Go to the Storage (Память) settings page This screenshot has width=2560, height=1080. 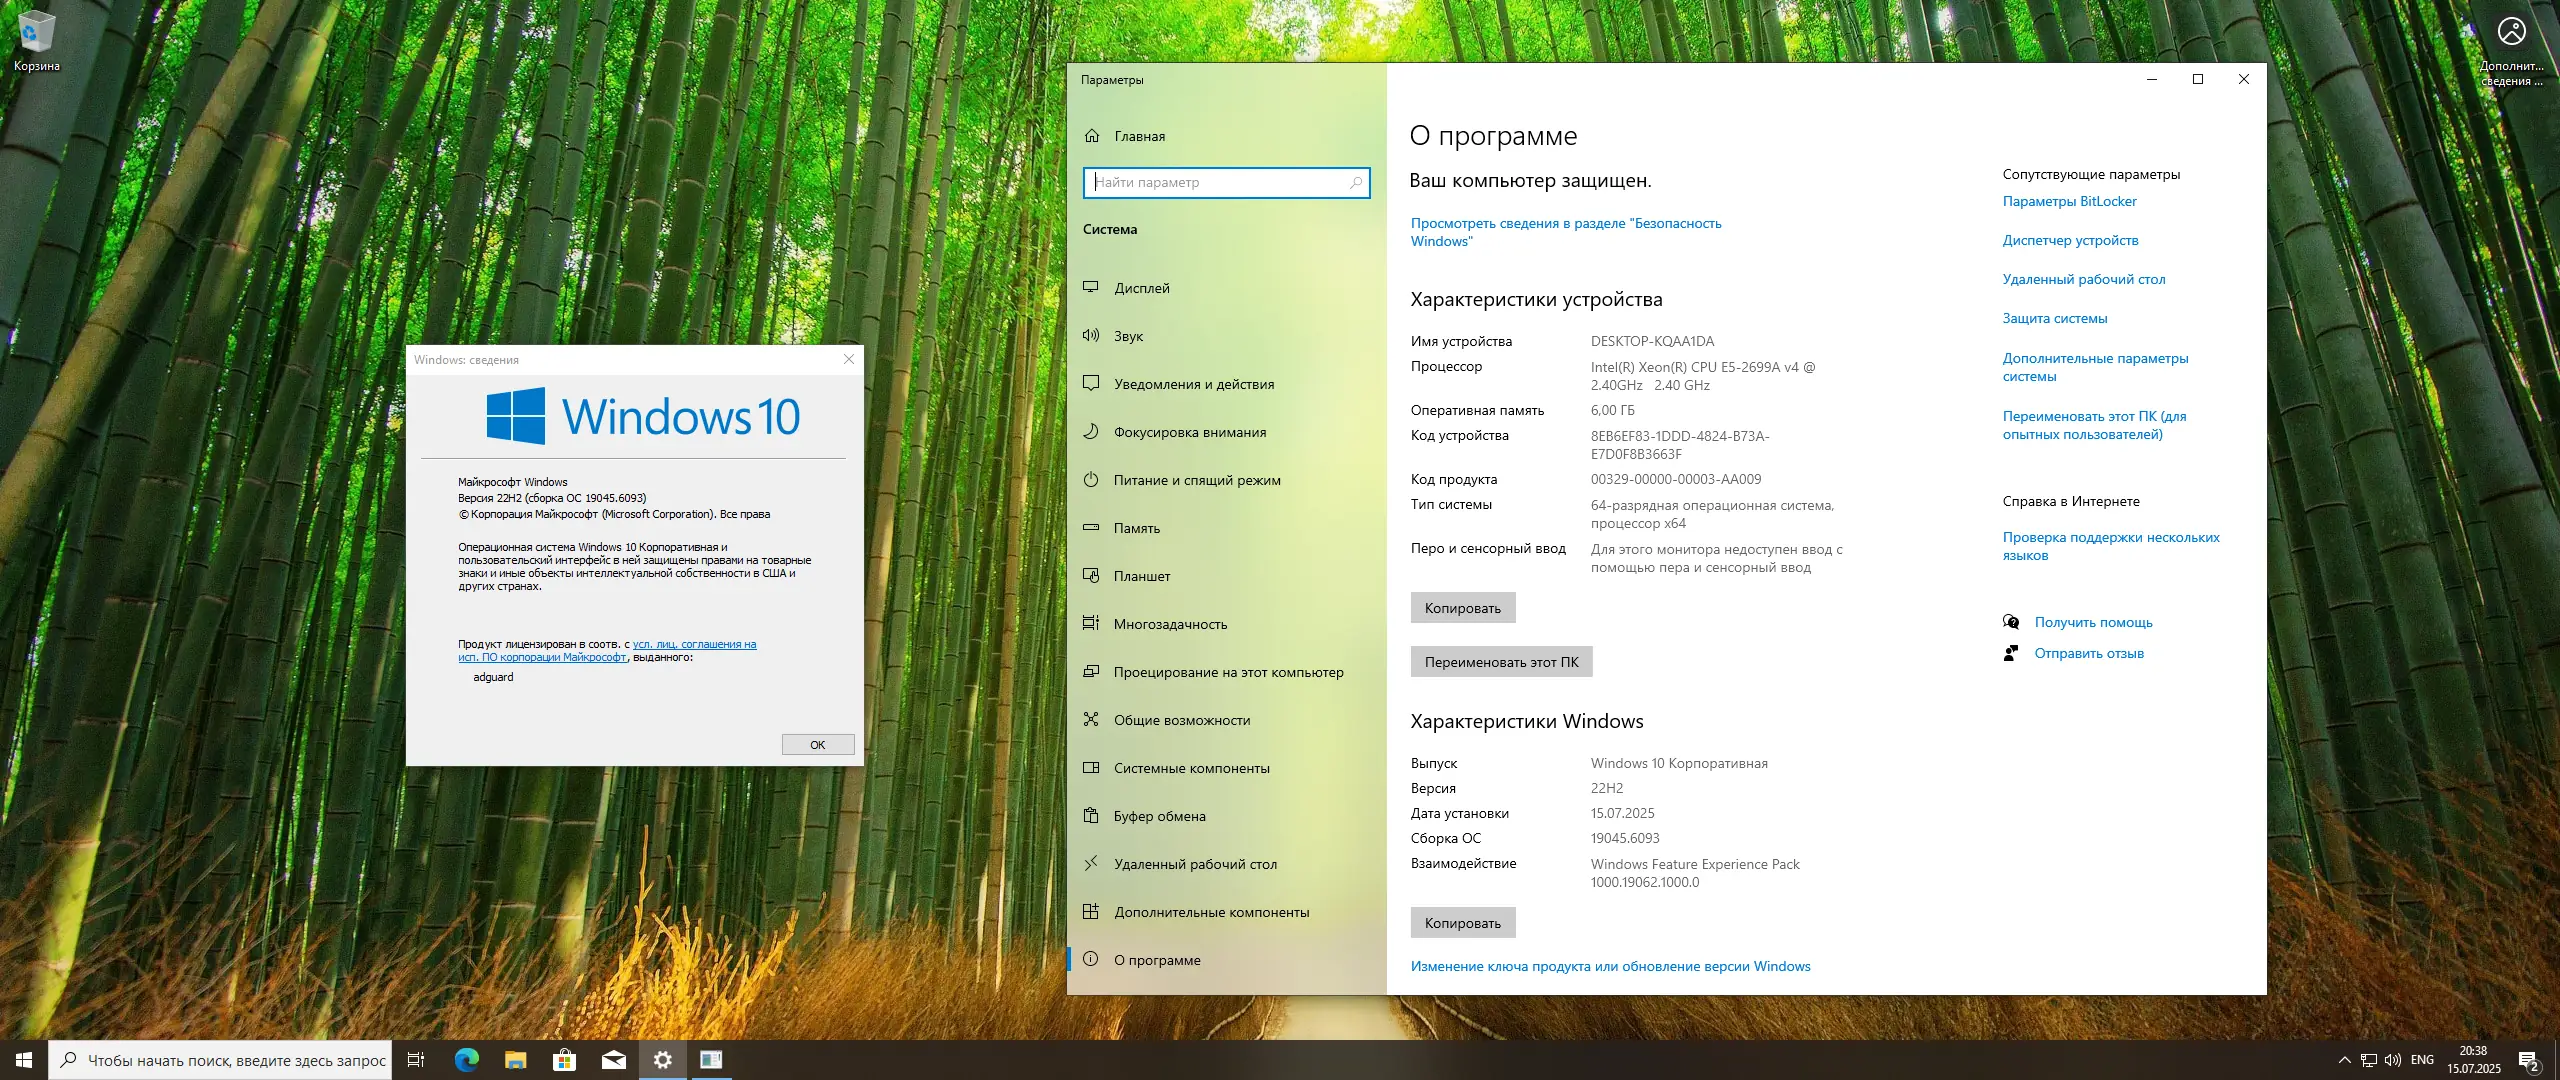click(x=1137, y=528)
